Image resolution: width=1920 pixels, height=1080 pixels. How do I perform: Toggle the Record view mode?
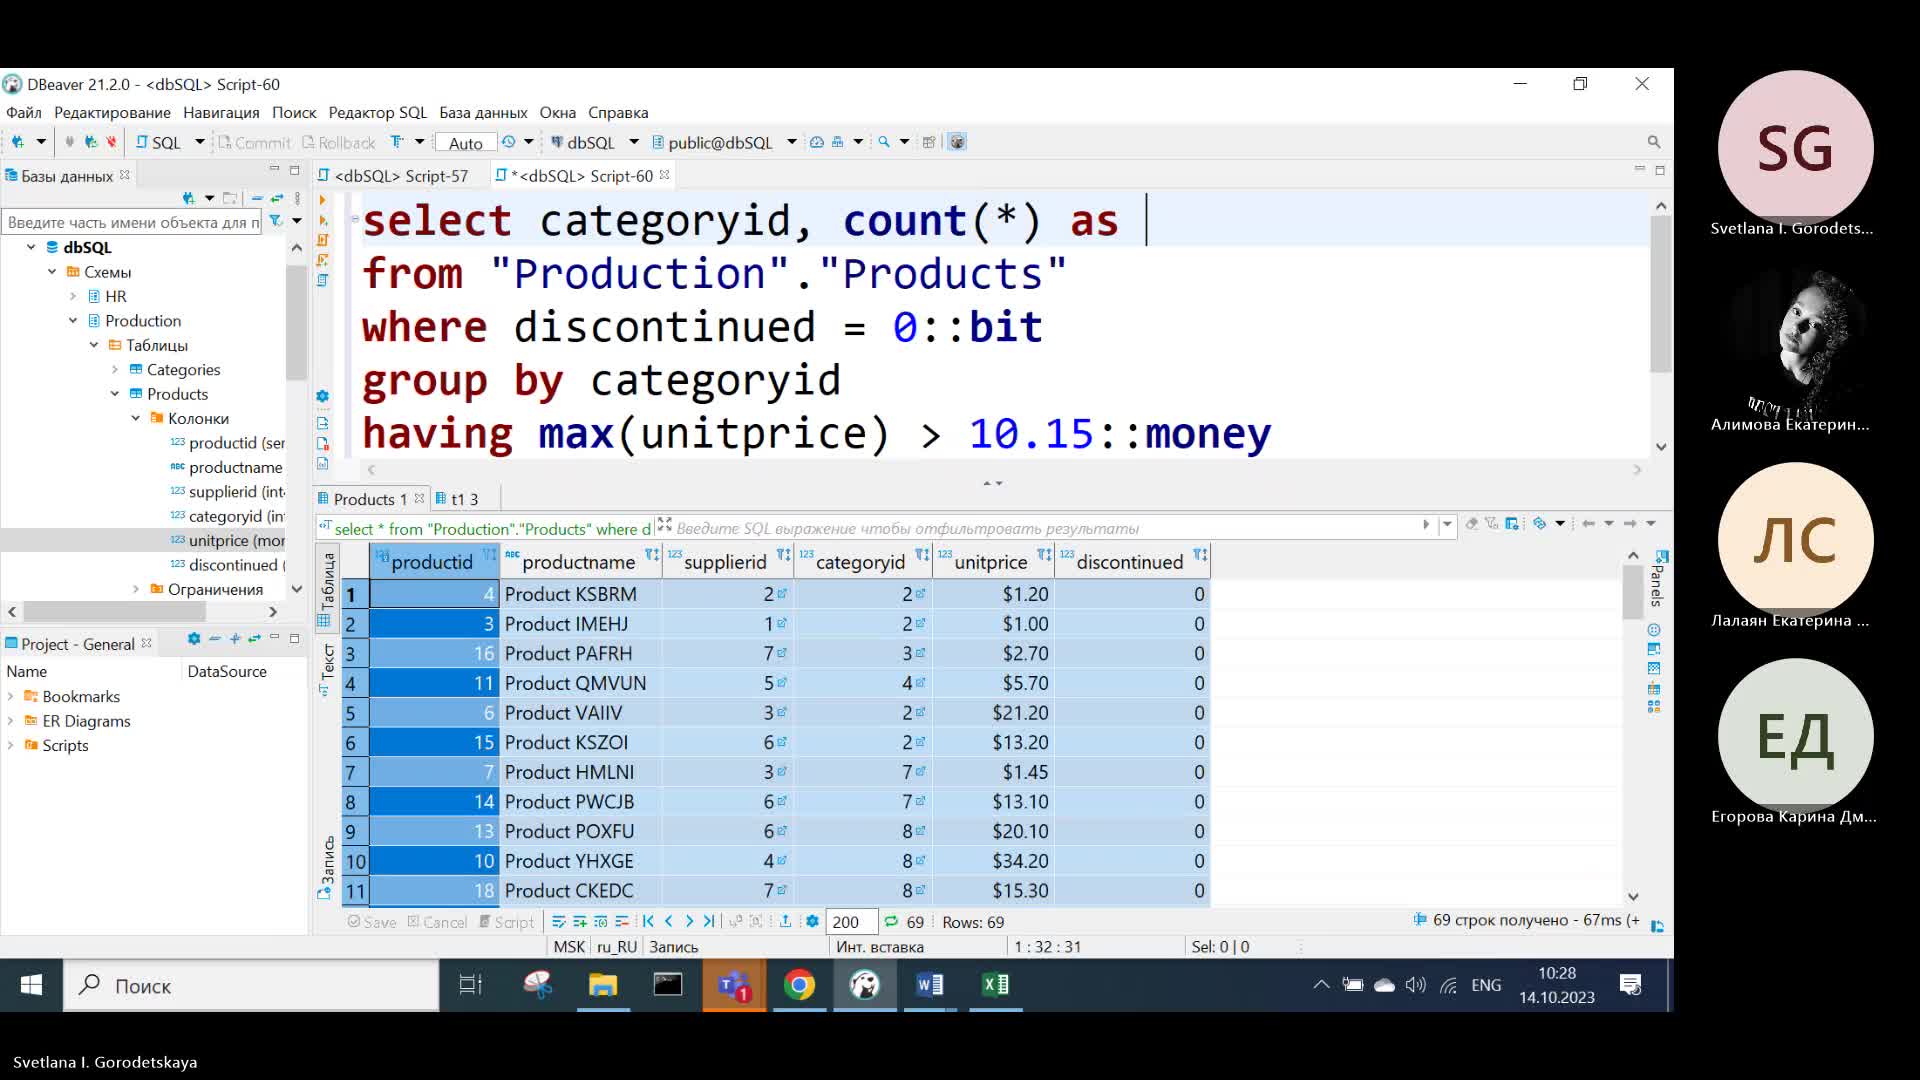click(327, 866)
